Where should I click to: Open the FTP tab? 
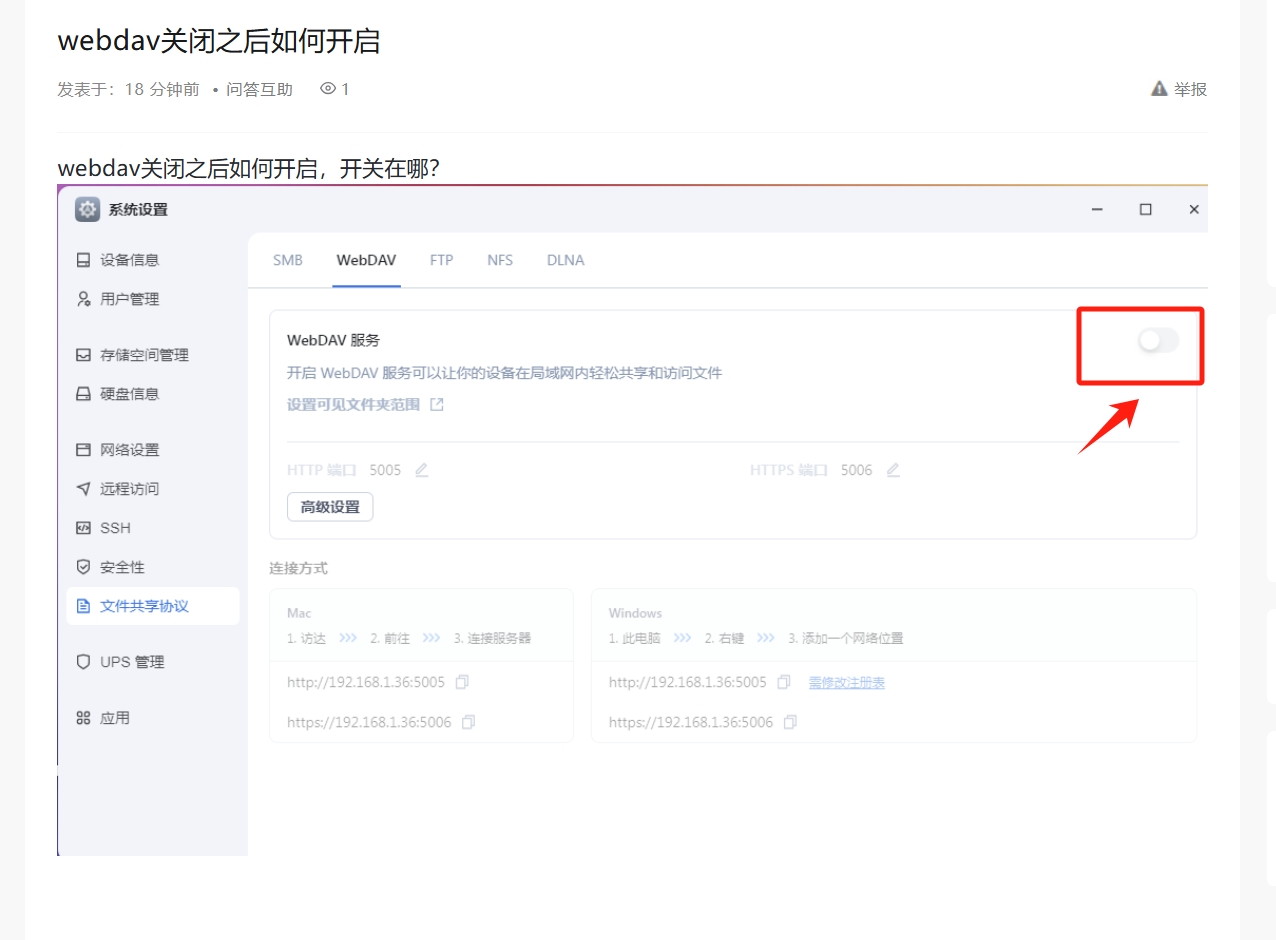click(442, 260)
